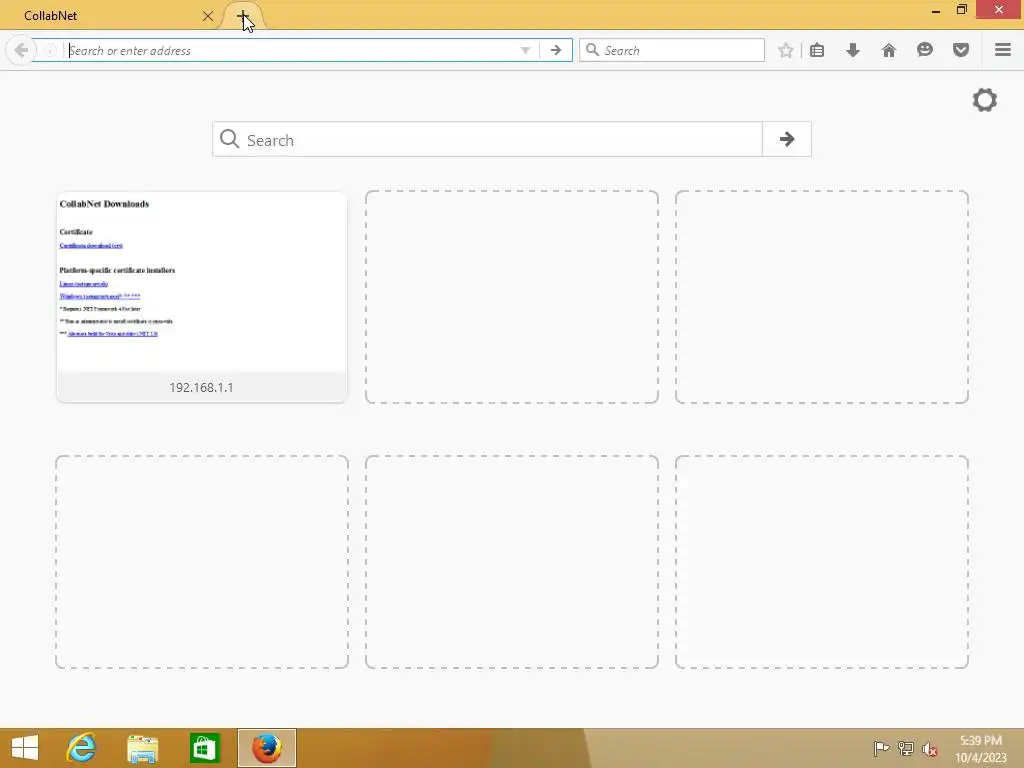Click the muted volume tray icon
This screenshot has width=1024, height=768.
[x=930, y=749]
